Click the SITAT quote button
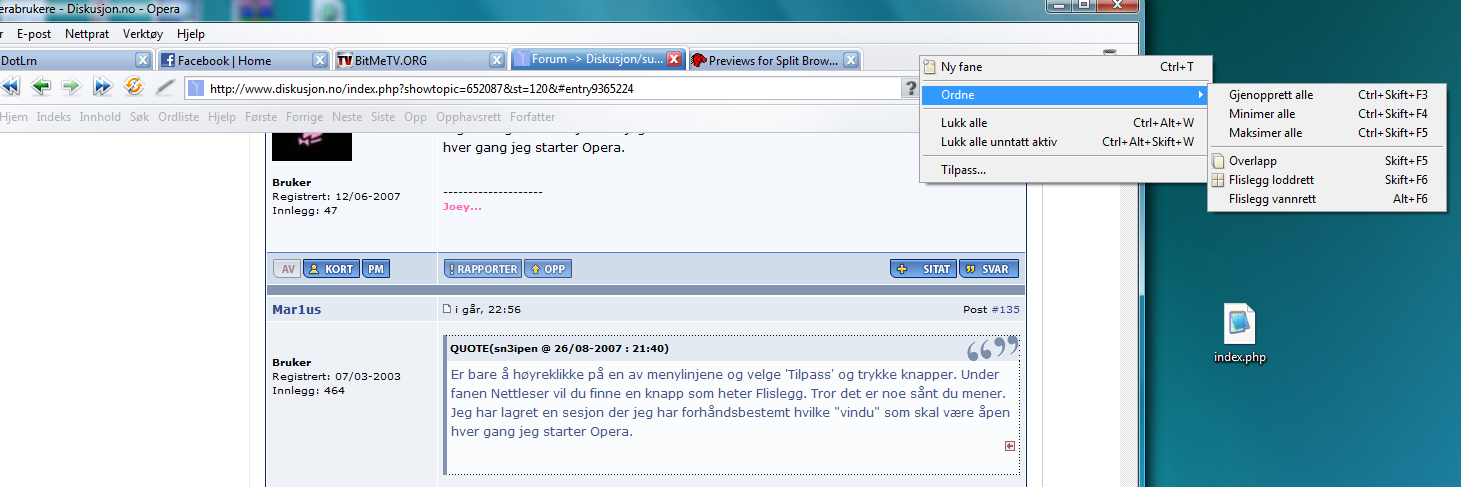 click(x=923, y=269)
